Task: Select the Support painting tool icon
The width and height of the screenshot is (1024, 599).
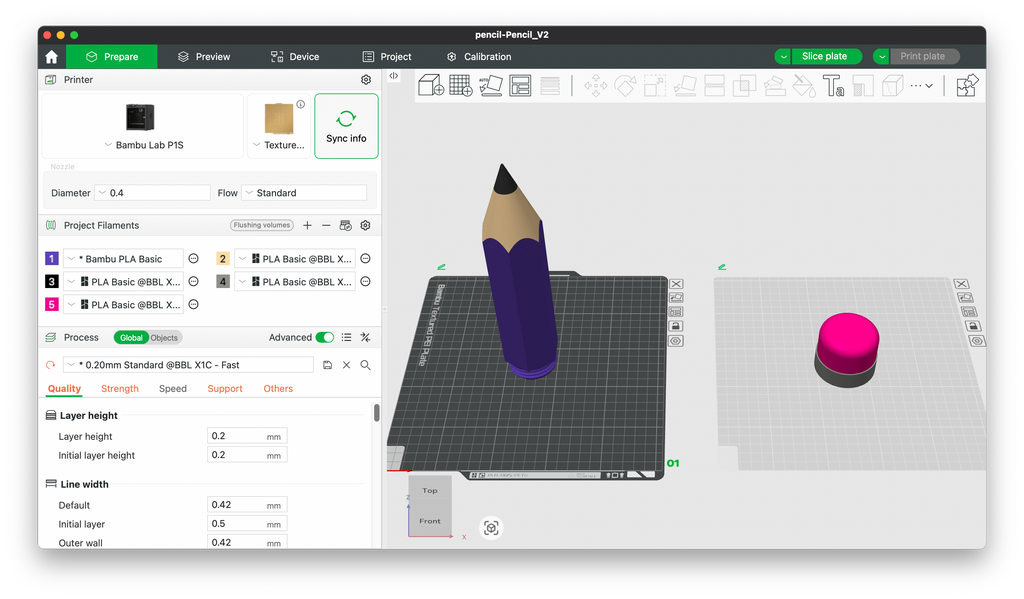Action: 774,86
